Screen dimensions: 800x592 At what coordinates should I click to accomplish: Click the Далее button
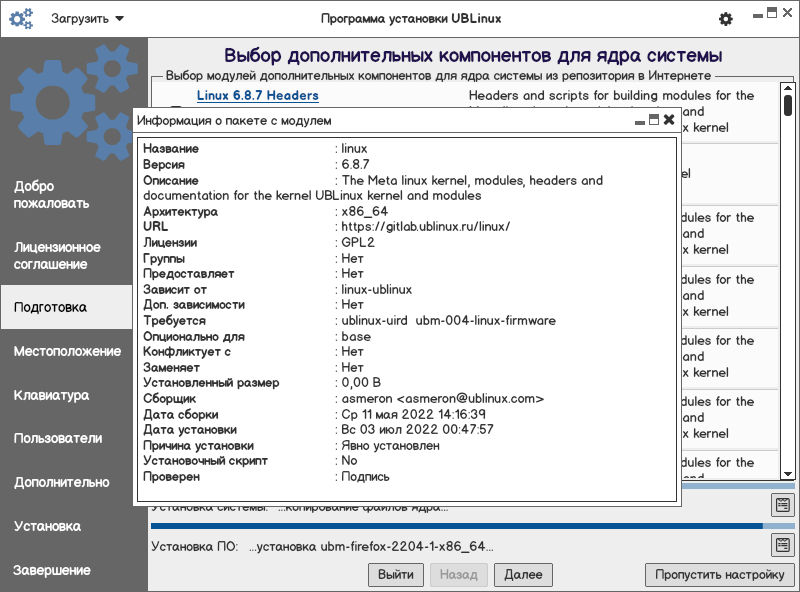[x=523, y=575]
